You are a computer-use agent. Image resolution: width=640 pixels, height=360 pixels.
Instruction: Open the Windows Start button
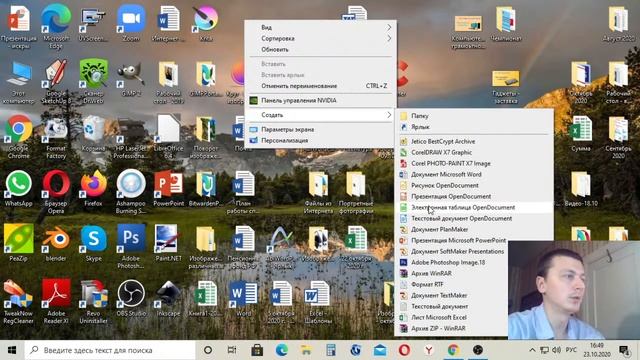coord(12,350)
